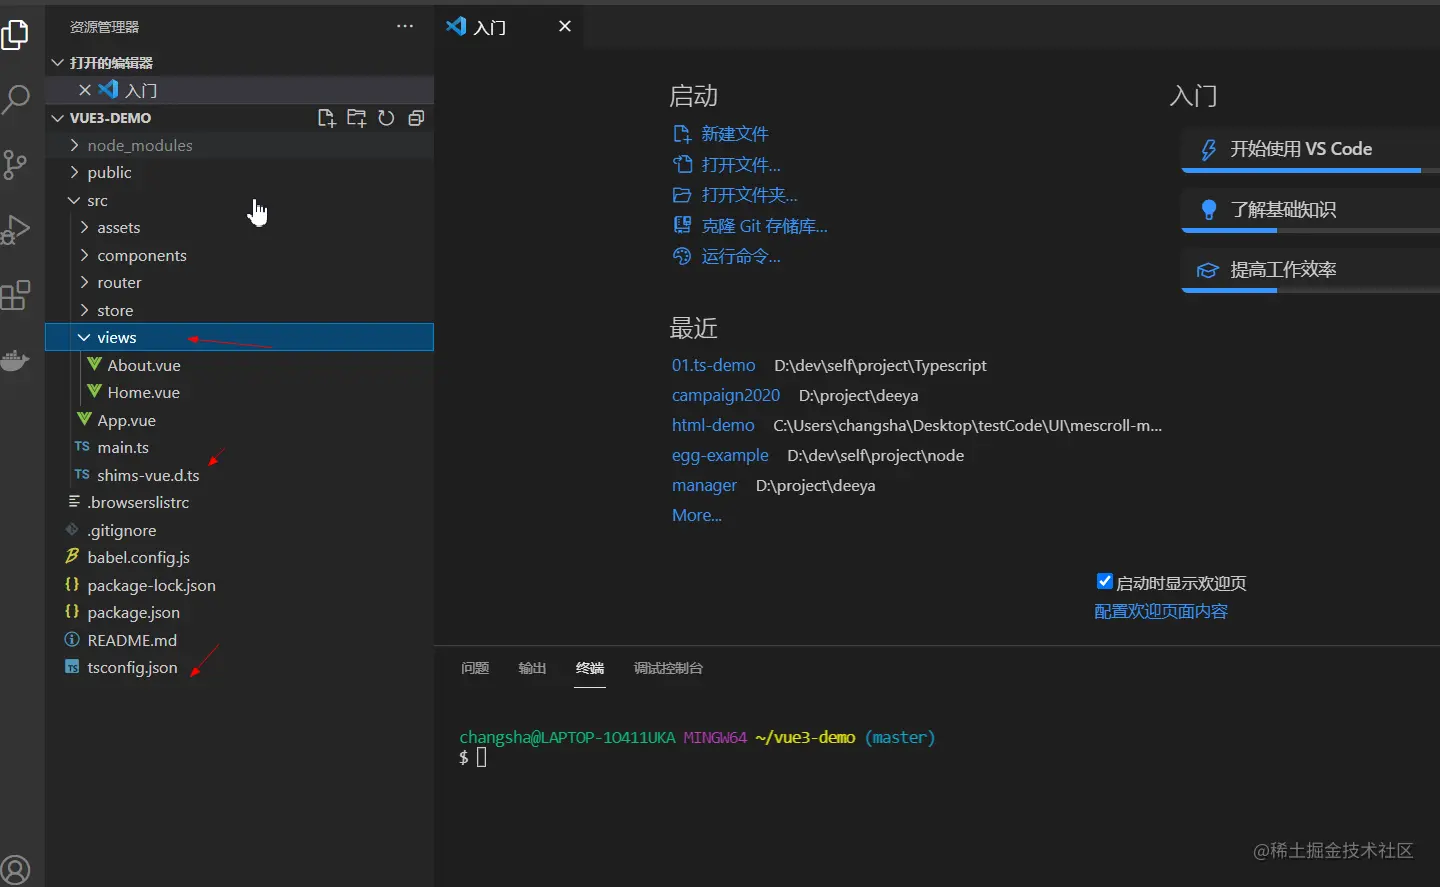The height and width of the screenshot is (887, 1440).
Task: Open recent project egg-example
Action: pos(720,456)
